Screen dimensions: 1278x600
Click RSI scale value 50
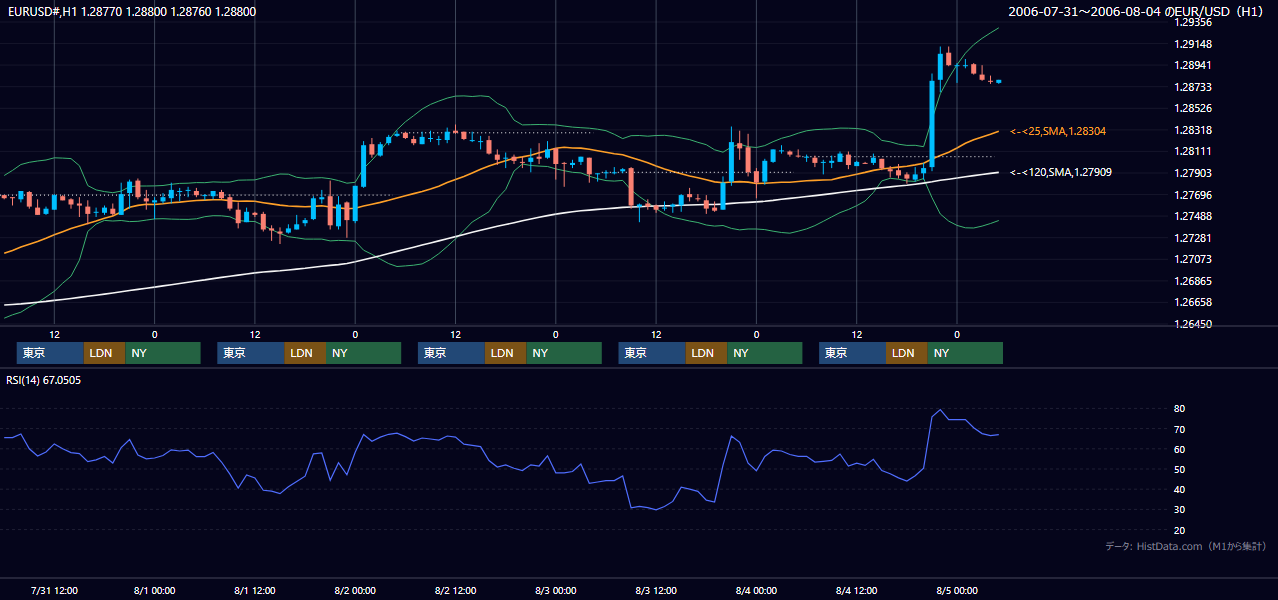(1180, 469)
